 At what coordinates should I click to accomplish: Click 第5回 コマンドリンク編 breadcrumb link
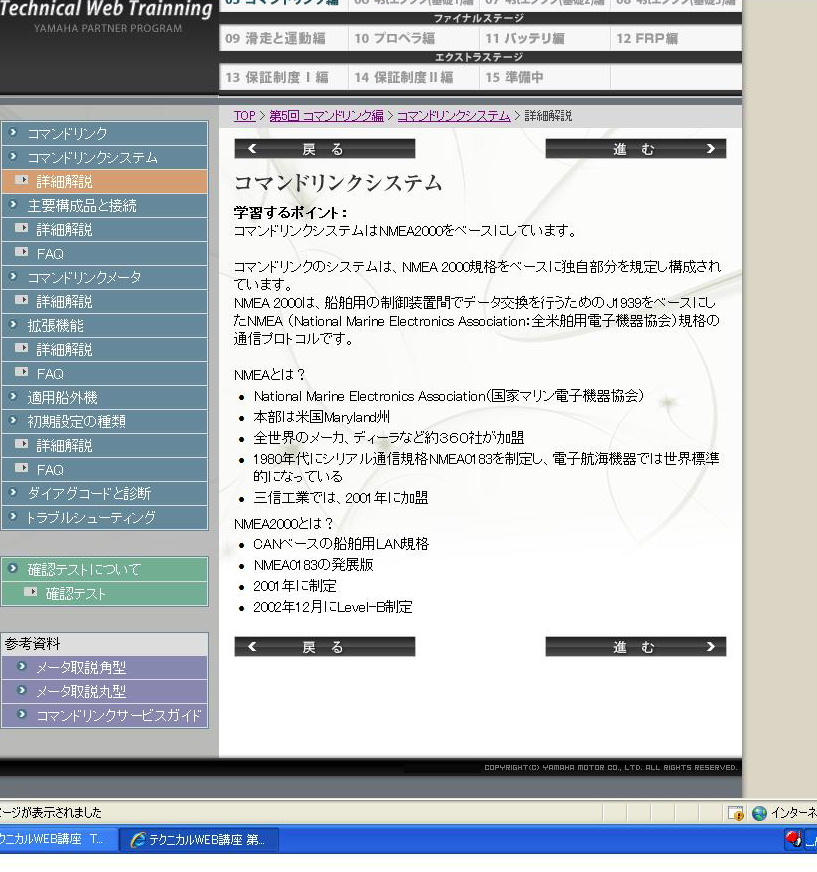pos(326,116)
